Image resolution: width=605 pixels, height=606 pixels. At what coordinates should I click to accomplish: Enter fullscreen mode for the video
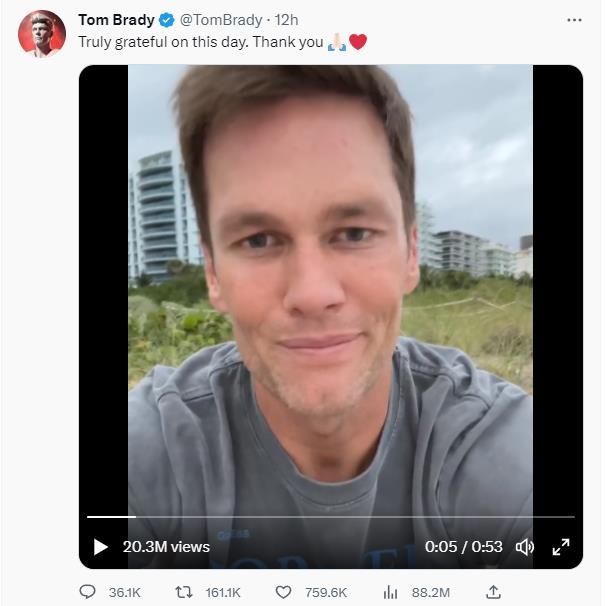click(x=561, y=547)
